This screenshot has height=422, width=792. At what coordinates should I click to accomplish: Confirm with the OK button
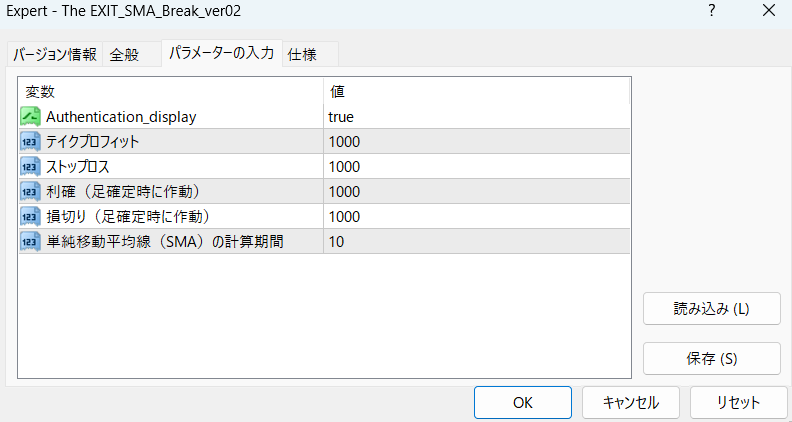pyautogui.click(x=522, y=402)
